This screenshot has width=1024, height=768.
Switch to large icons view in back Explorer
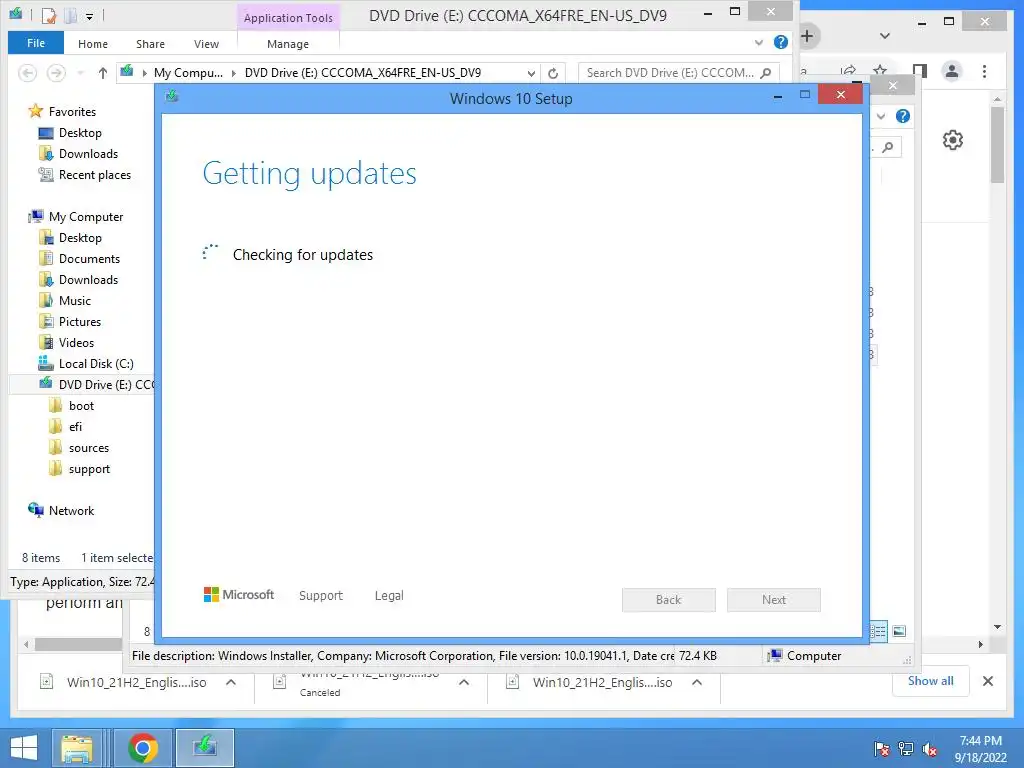pos(899,631)
